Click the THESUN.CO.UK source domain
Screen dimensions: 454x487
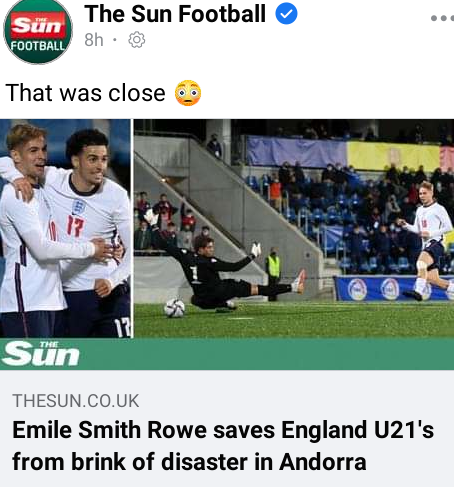(76, 401)
